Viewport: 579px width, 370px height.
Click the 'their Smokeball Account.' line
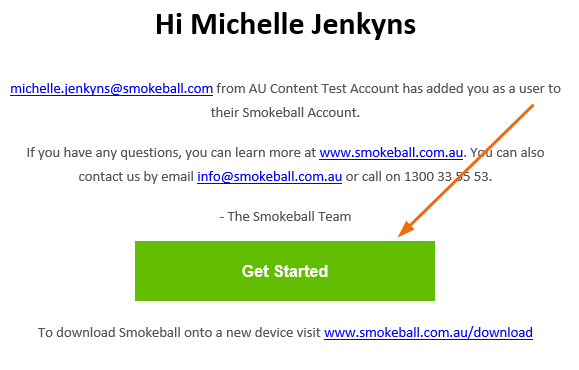(285, 112)
